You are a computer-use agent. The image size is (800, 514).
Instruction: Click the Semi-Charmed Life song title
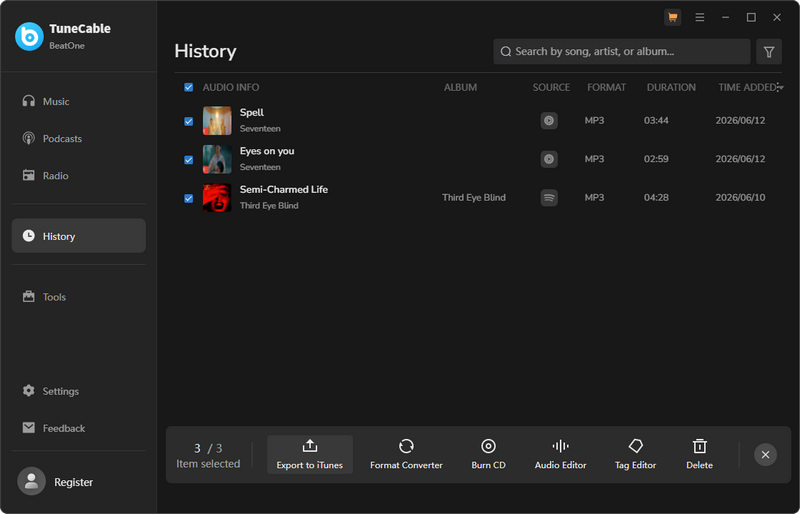[x=284, y=189]
